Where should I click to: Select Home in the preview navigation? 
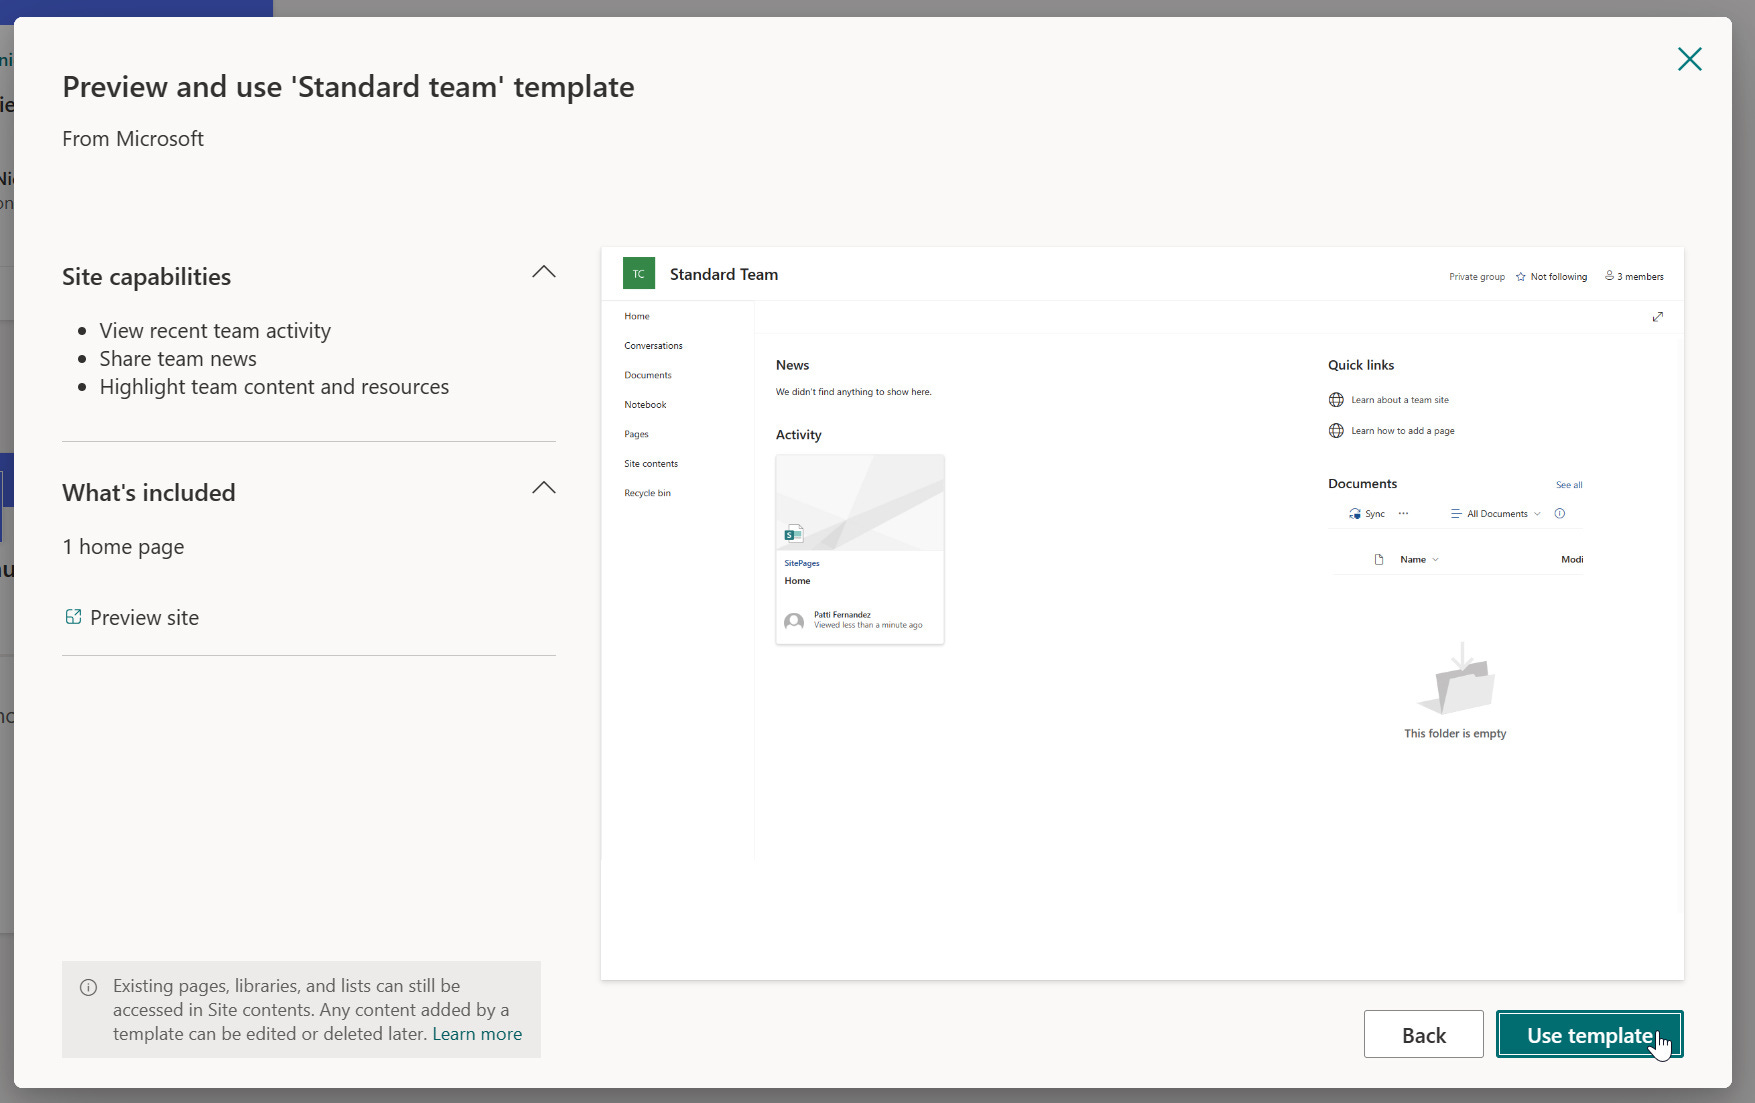(x=637, y=316)
